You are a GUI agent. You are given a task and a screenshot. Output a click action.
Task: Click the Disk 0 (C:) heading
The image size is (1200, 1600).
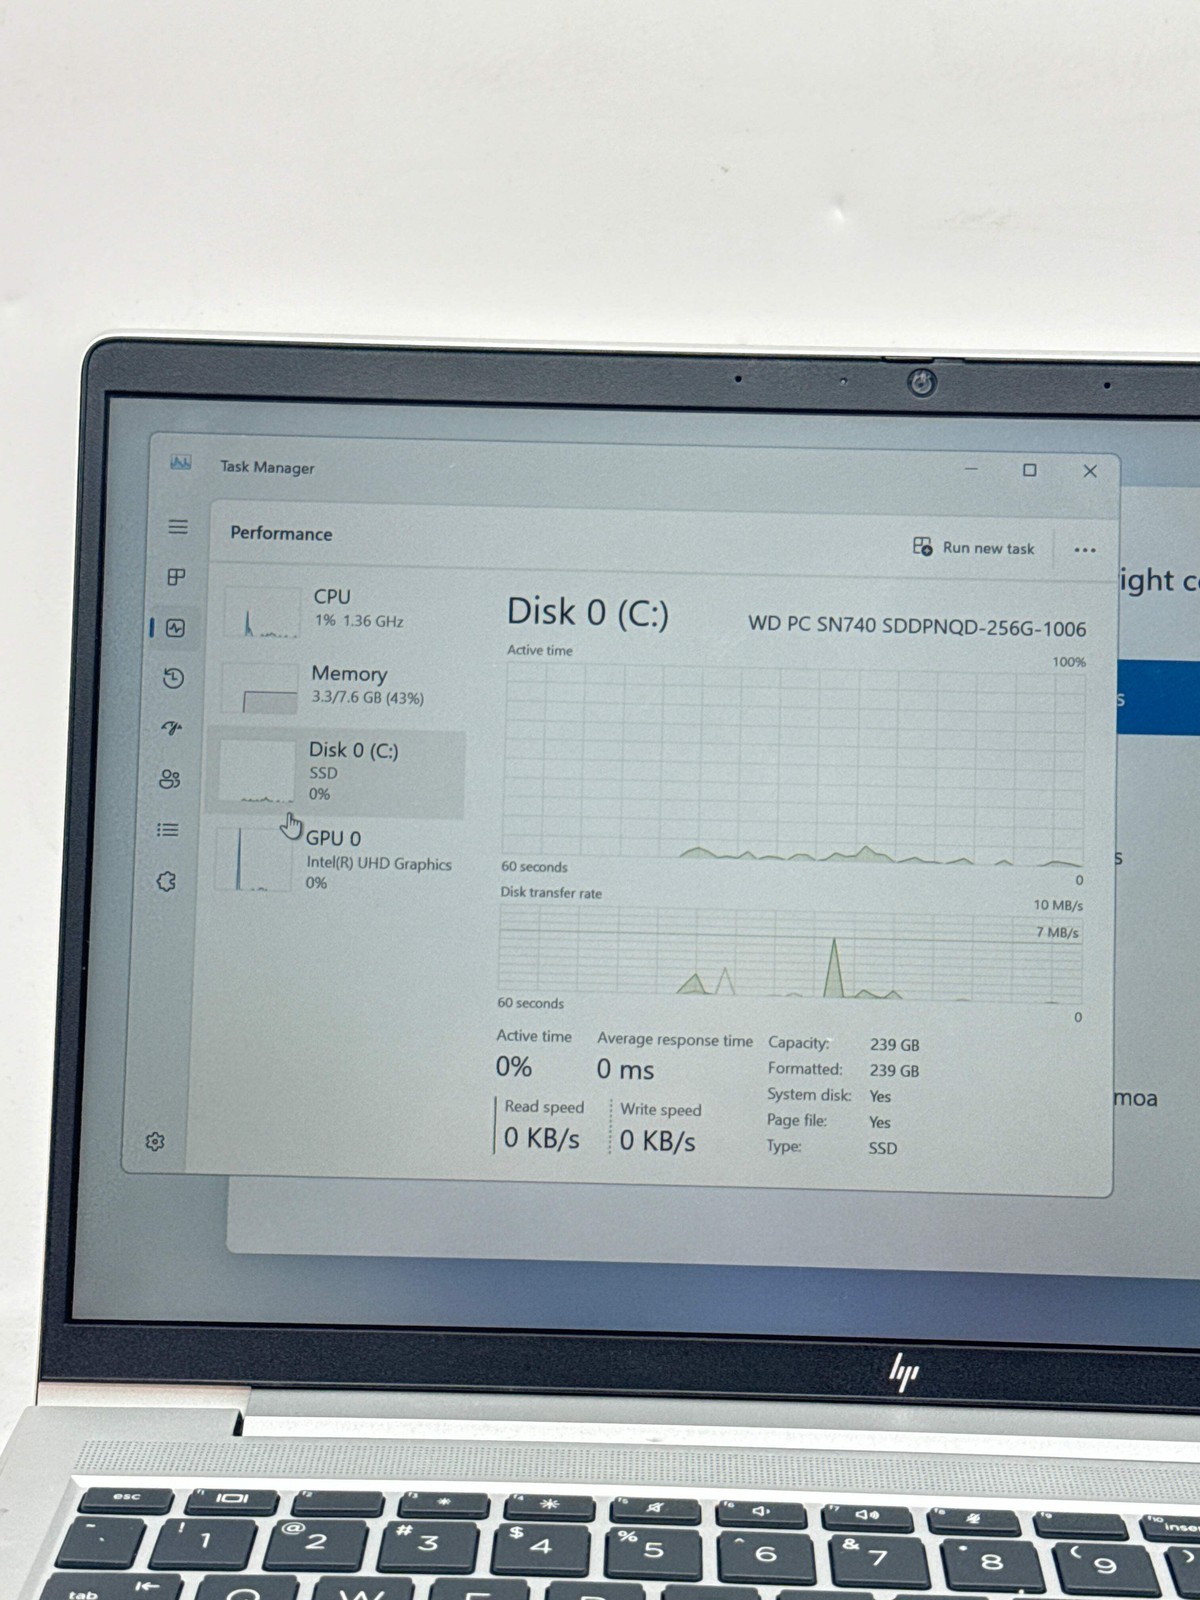click(588, 612)
